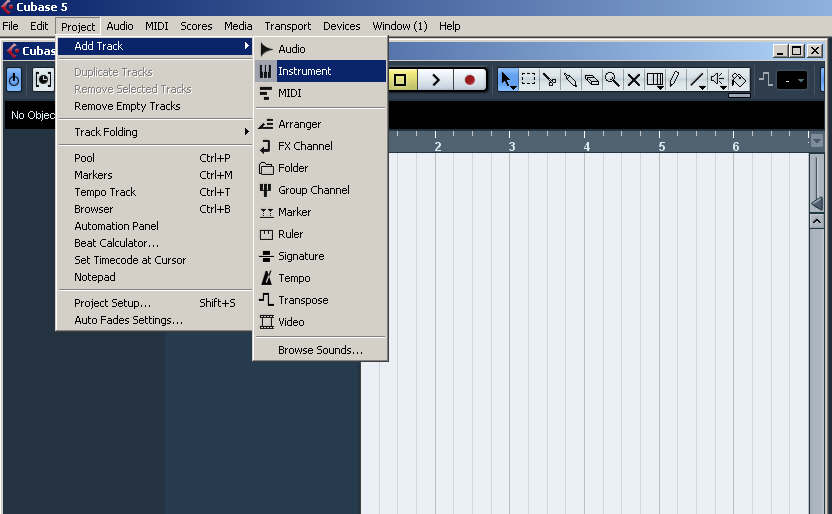Image resolution: width=832 pixels, height=514 pixels.
Task: Add a Tempo track from submenu
Action: (320, 278)
